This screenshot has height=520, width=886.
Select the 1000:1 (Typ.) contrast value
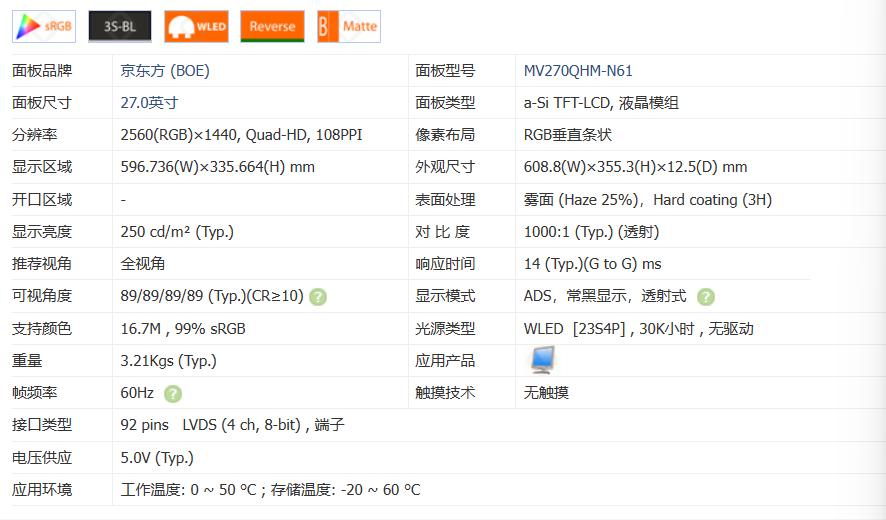coord(592,232)
